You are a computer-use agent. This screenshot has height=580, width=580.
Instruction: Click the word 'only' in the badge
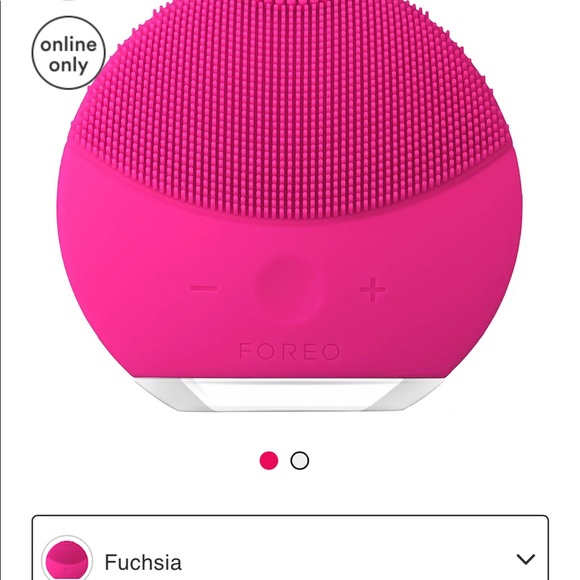pos(68,66)
